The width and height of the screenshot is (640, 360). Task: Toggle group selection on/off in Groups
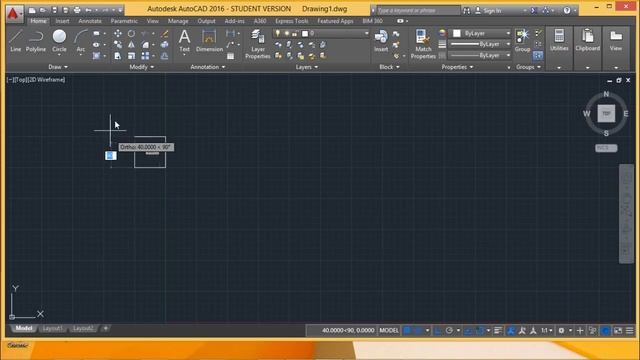(x=538, y=56)
